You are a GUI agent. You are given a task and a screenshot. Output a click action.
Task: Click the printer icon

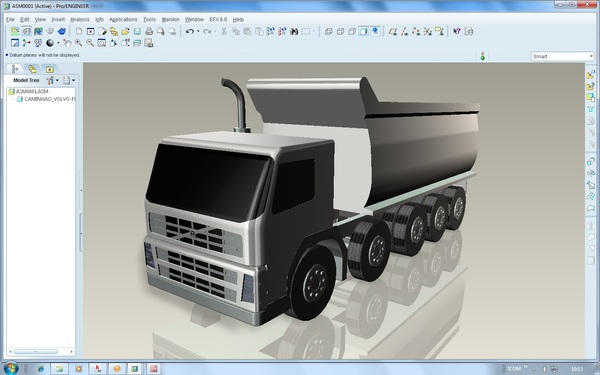pos(149,31)
